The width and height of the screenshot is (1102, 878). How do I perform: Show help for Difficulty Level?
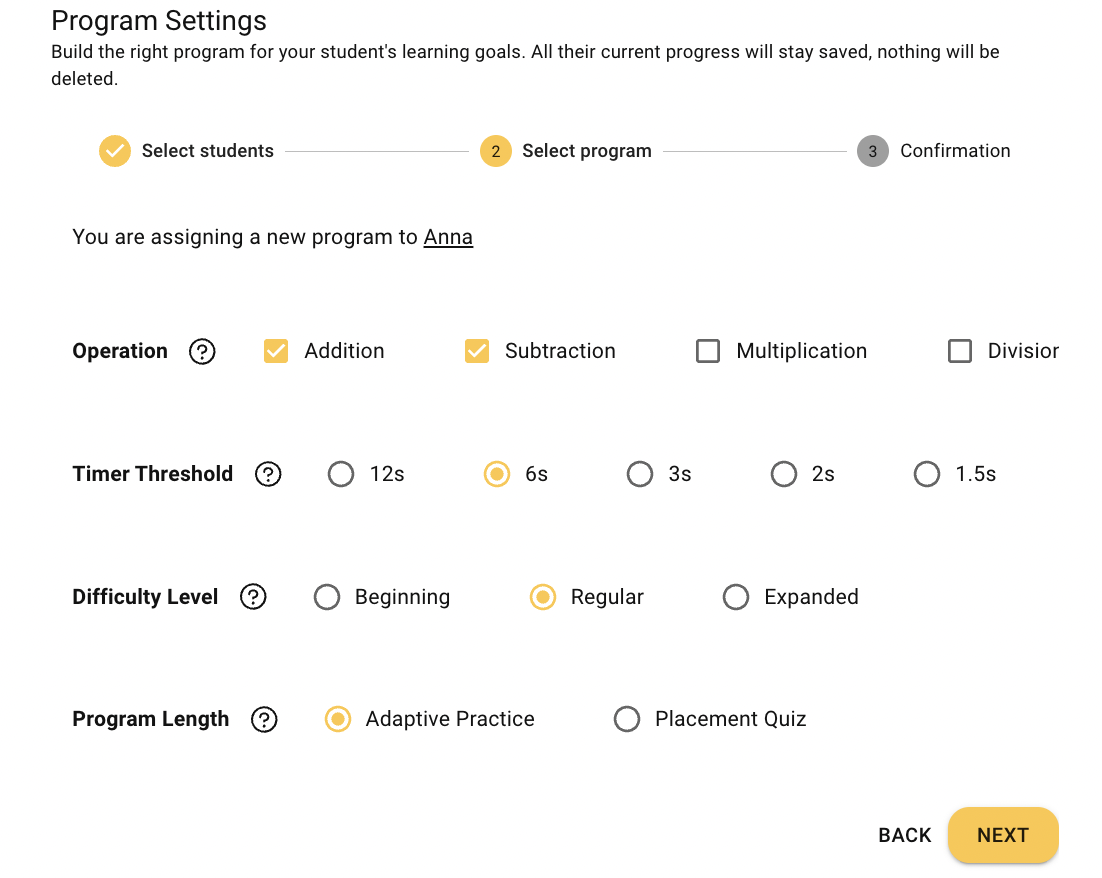[253, 597]
